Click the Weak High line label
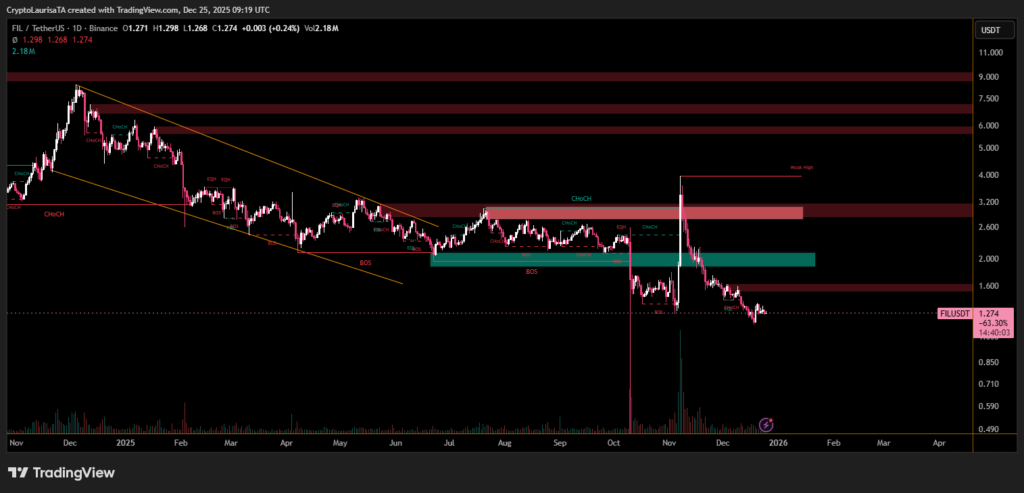The image size is (1024, 493). coord(801,168)
